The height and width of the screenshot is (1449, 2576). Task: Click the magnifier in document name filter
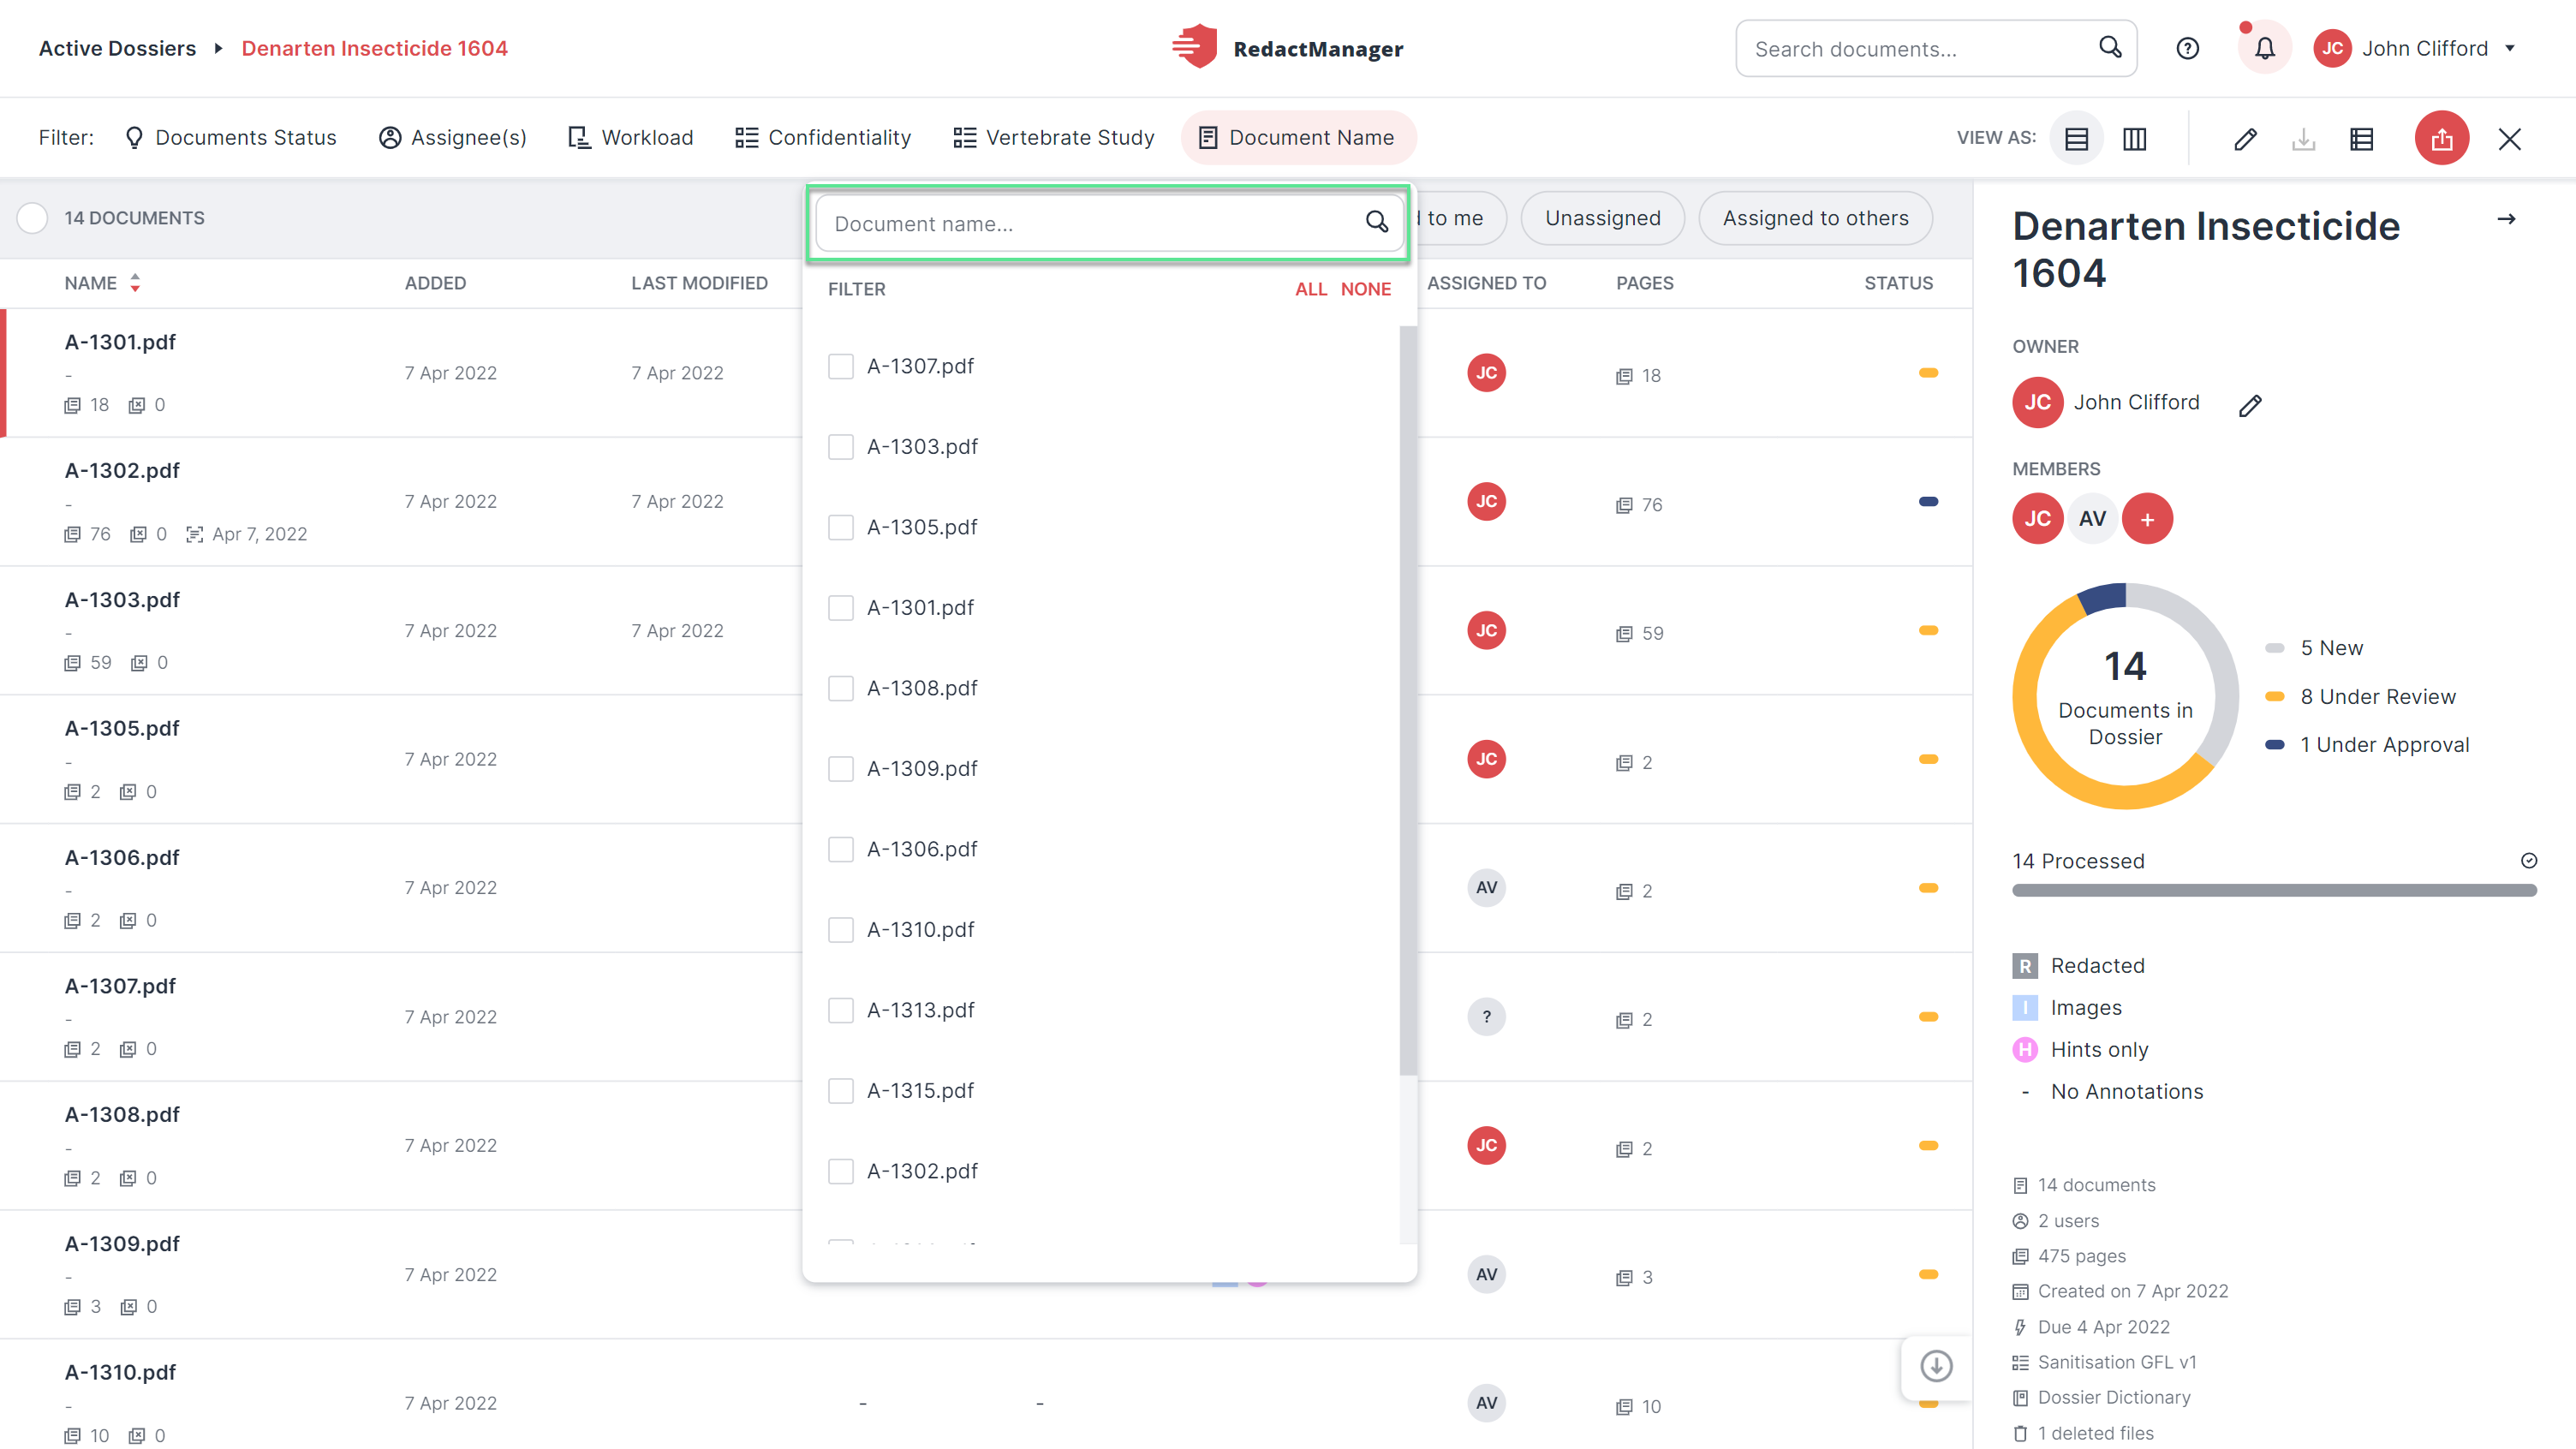click(1376, 222)
